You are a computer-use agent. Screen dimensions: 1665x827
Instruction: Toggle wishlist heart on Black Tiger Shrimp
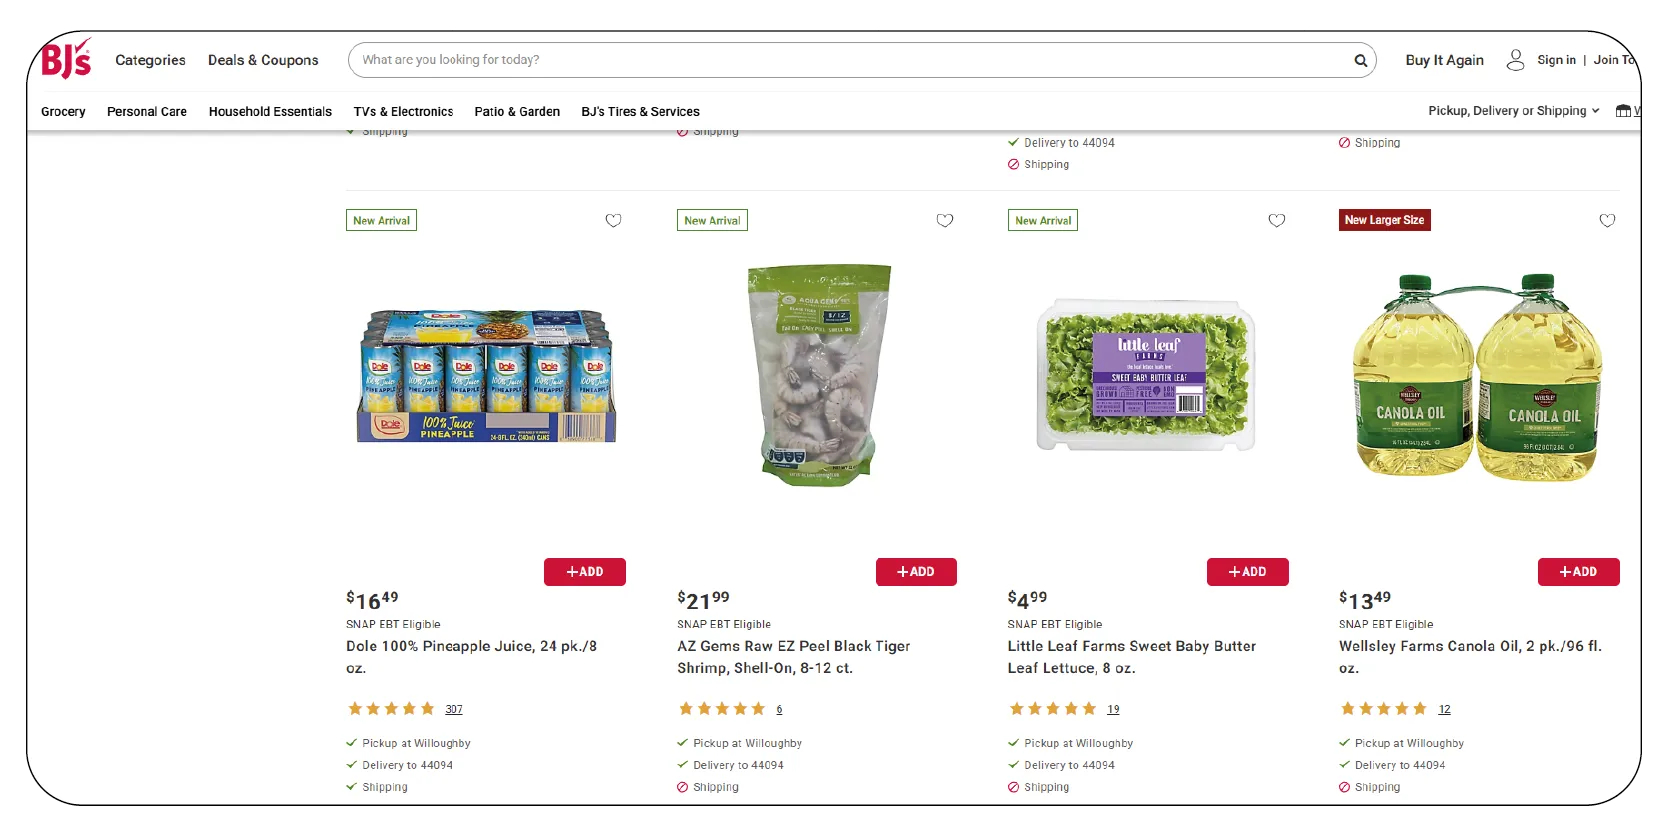tap(944, 220)
